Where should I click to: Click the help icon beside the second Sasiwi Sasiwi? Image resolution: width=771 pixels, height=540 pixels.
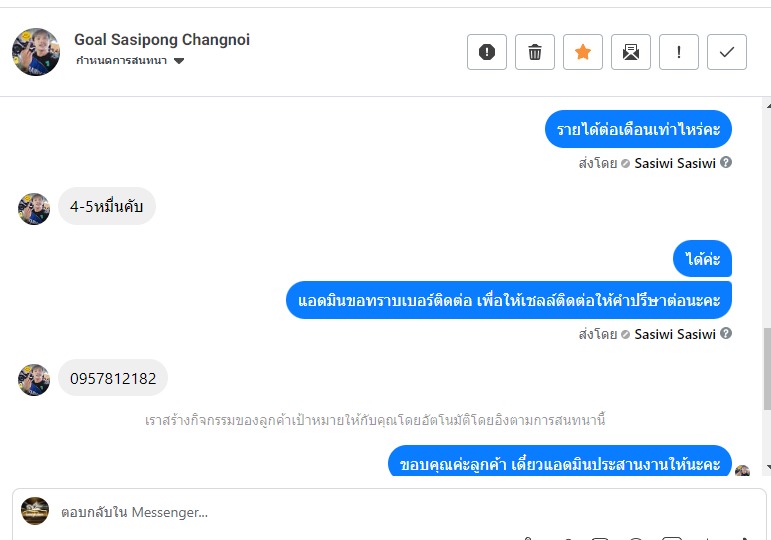click(726, 333)
